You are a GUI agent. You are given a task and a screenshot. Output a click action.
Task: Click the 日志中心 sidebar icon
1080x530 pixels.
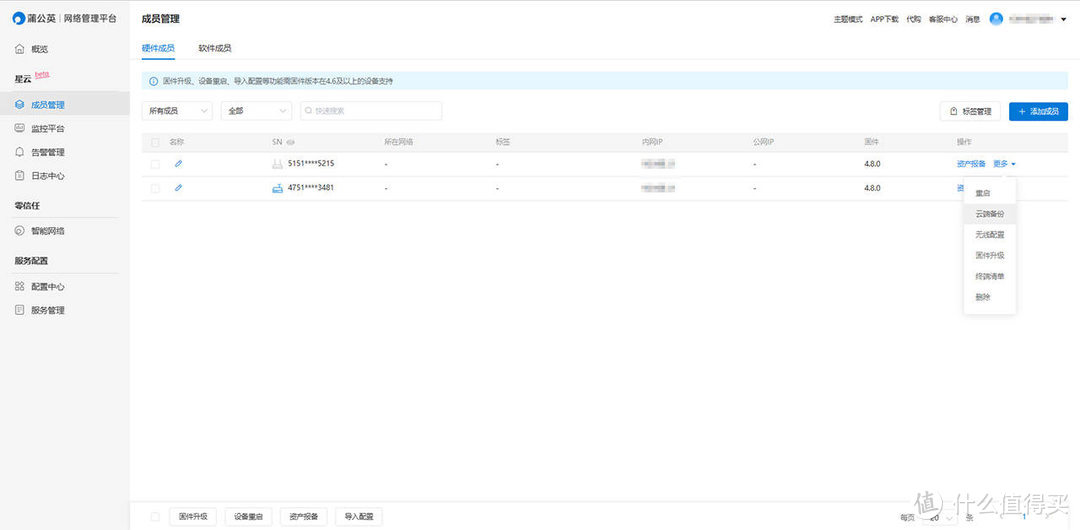[20, 176]
